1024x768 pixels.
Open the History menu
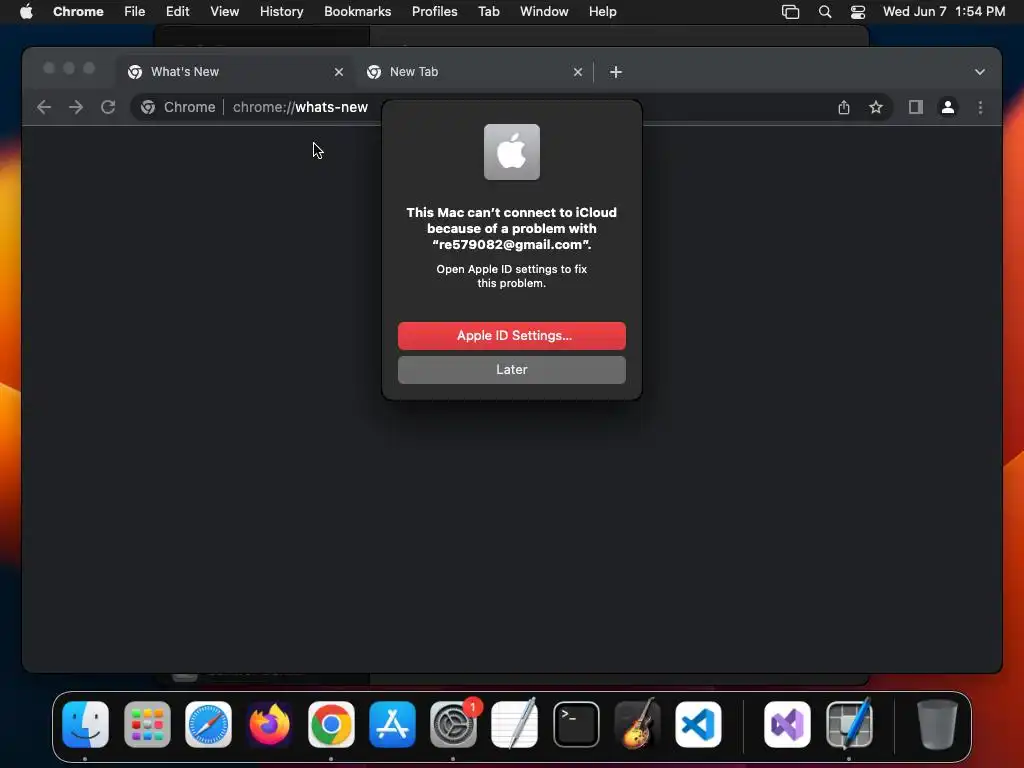coord(281,11)
